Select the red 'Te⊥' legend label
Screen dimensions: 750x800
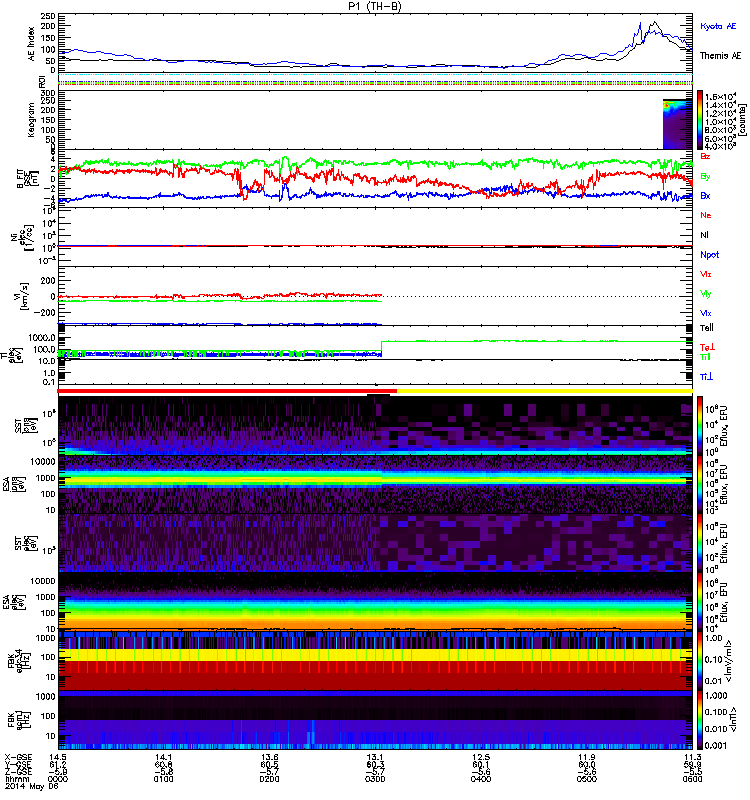pyautogui.click(x=707, y=347)
